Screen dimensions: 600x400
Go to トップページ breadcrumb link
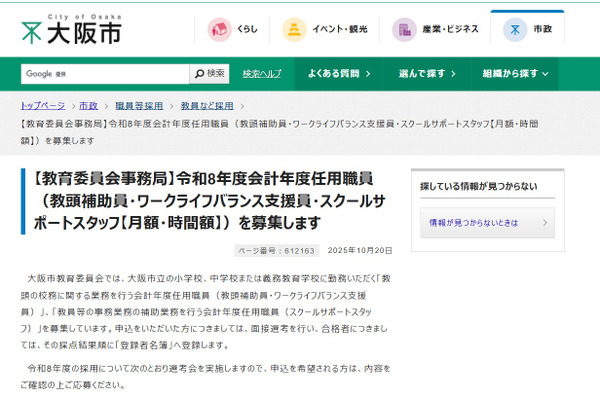point(43,106)
